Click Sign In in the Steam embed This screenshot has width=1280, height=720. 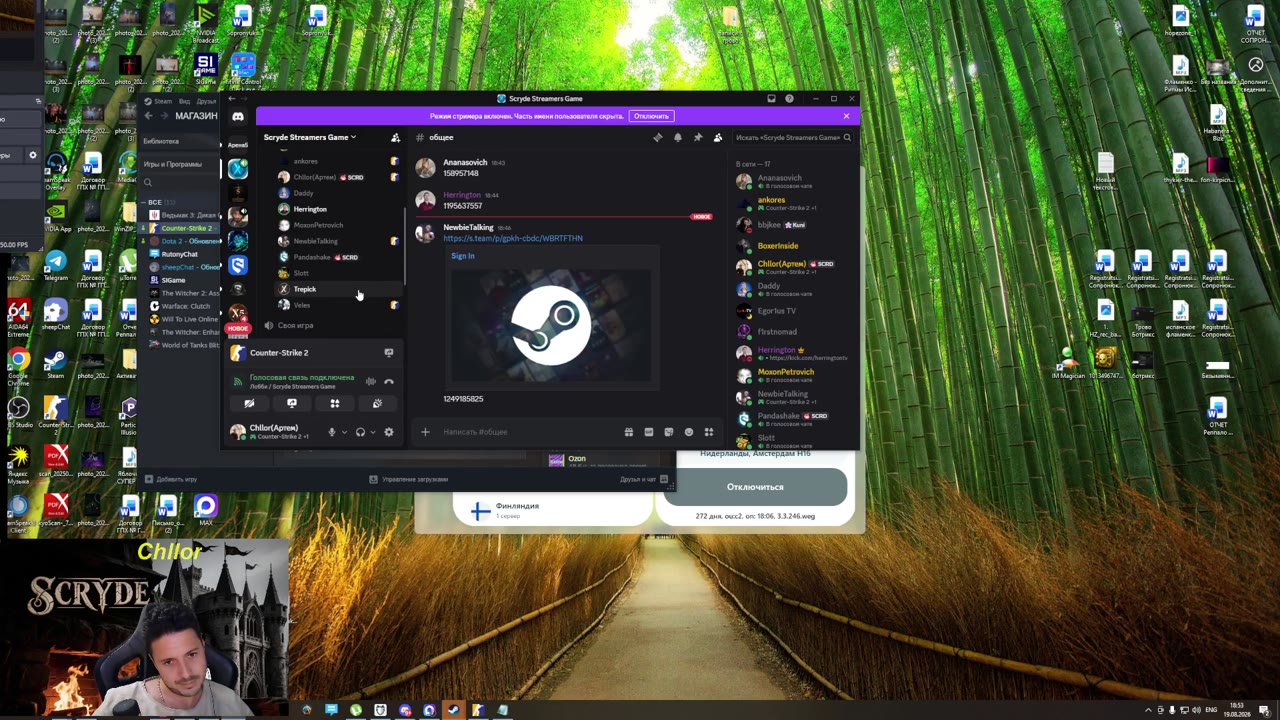[463, 256]
